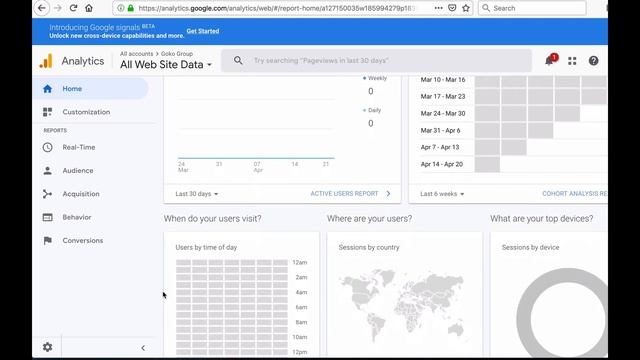Open the Real-Time reports section
640x360 pixels.
pos(79,147)
